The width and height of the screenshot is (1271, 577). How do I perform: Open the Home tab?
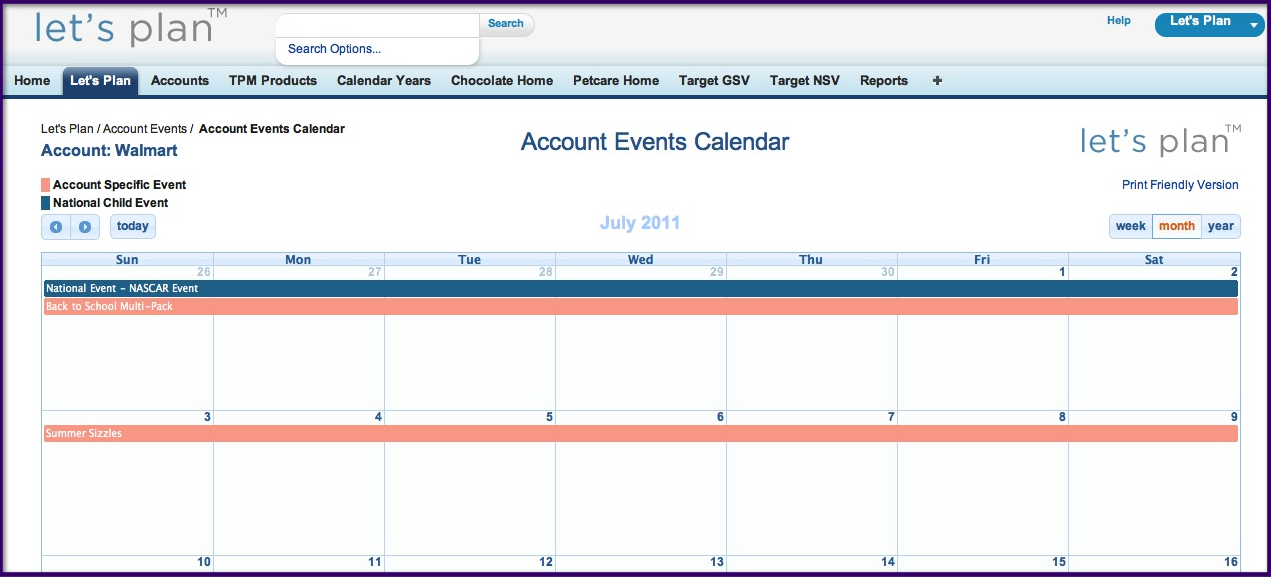click(32, 81)
